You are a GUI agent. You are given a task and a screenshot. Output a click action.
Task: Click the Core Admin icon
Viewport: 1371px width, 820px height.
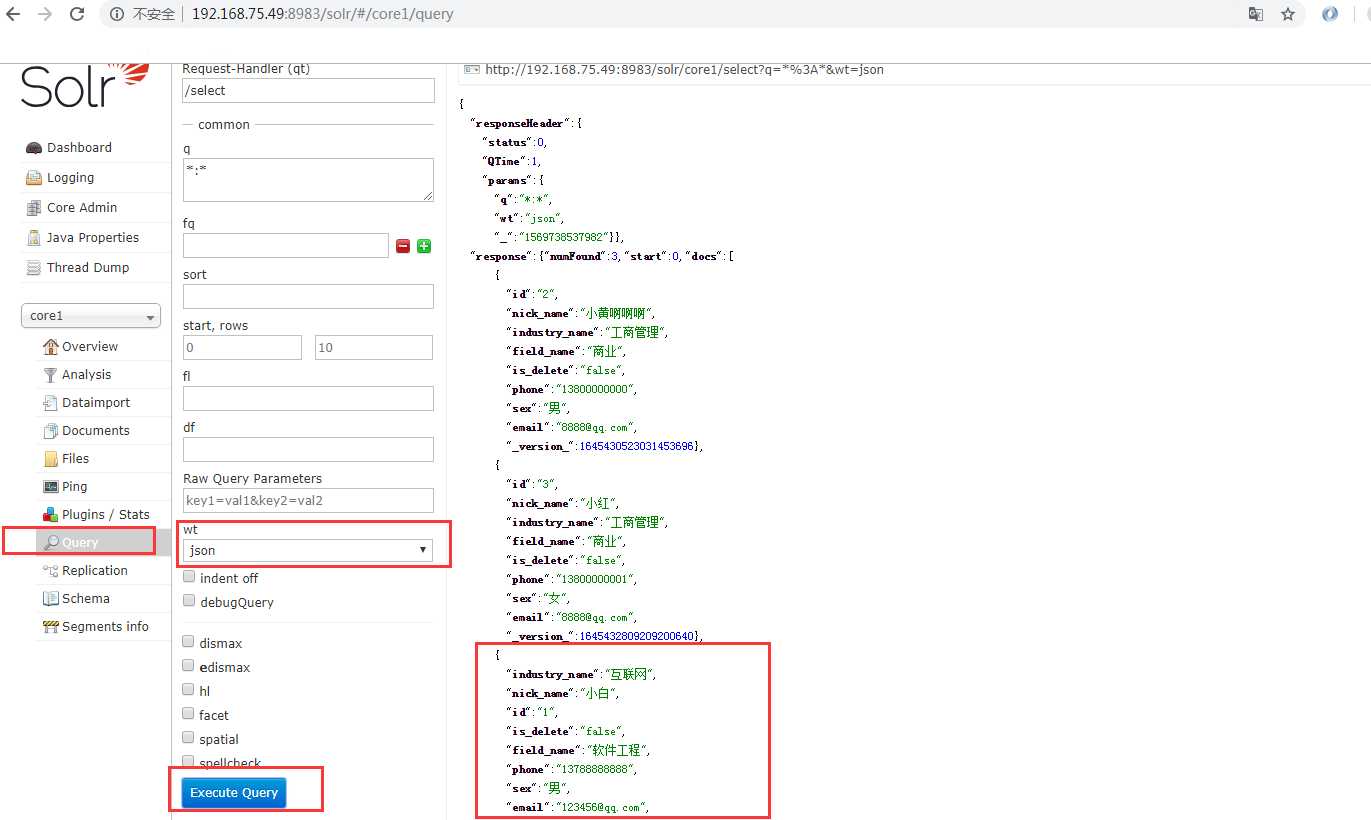(x=34, y=208)
